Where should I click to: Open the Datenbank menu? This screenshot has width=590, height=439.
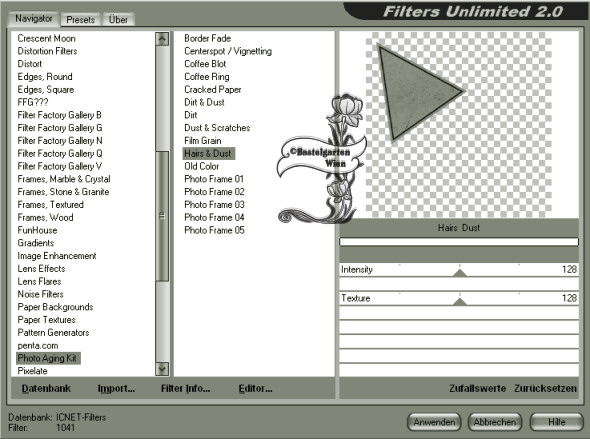46,388
